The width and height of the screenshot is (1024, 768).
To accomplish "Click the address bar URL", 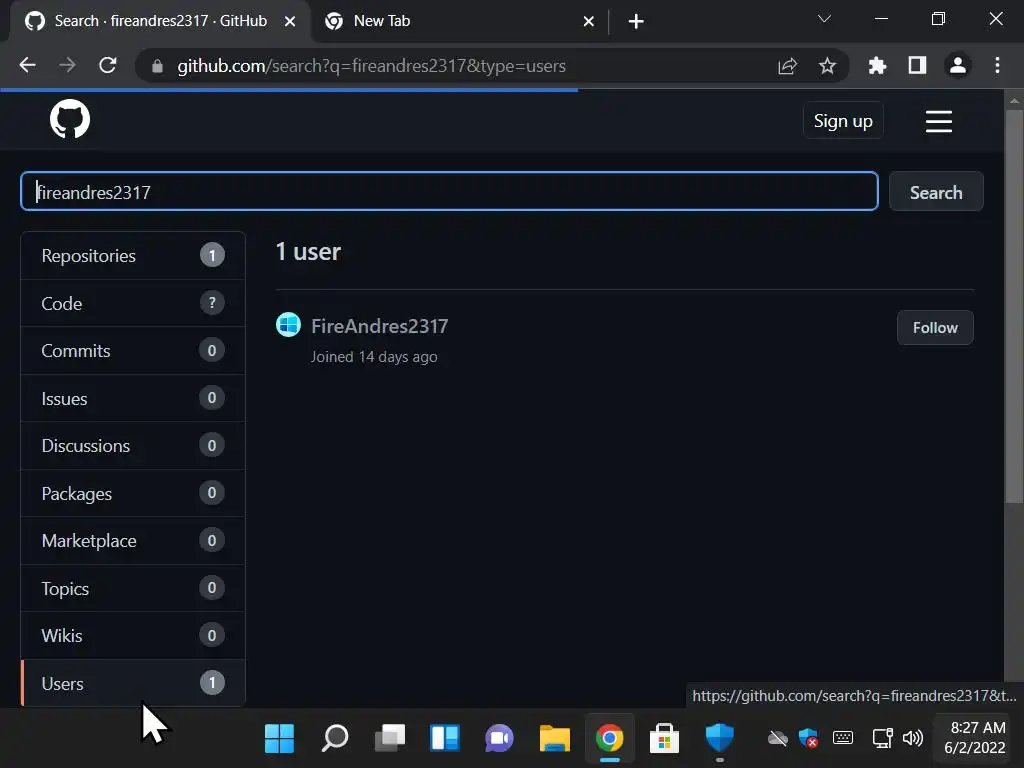I will coord(371,66).
